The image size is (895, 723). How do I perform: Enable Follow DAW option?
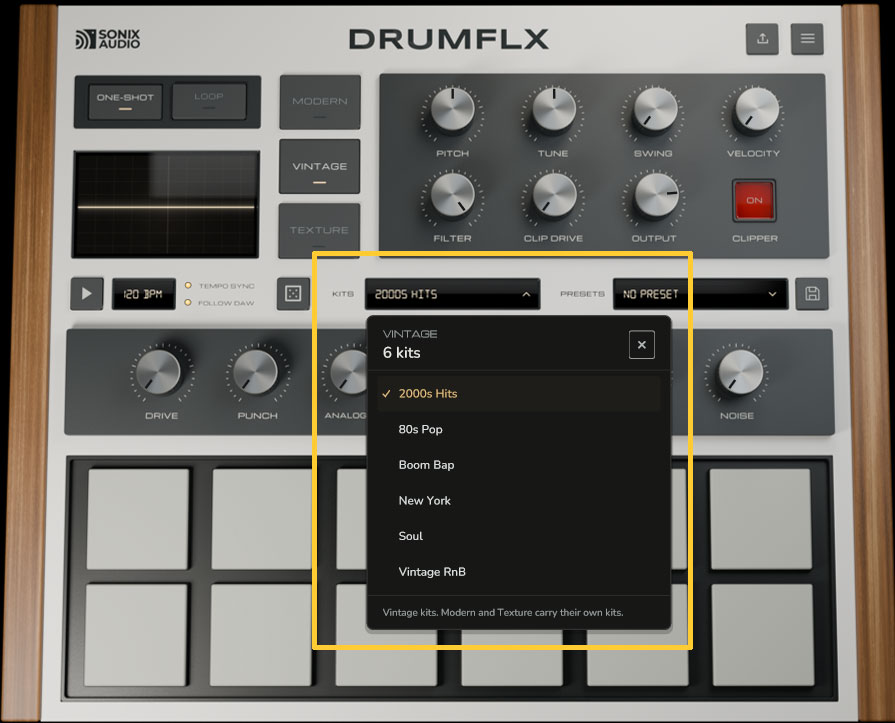coord(220,303)
